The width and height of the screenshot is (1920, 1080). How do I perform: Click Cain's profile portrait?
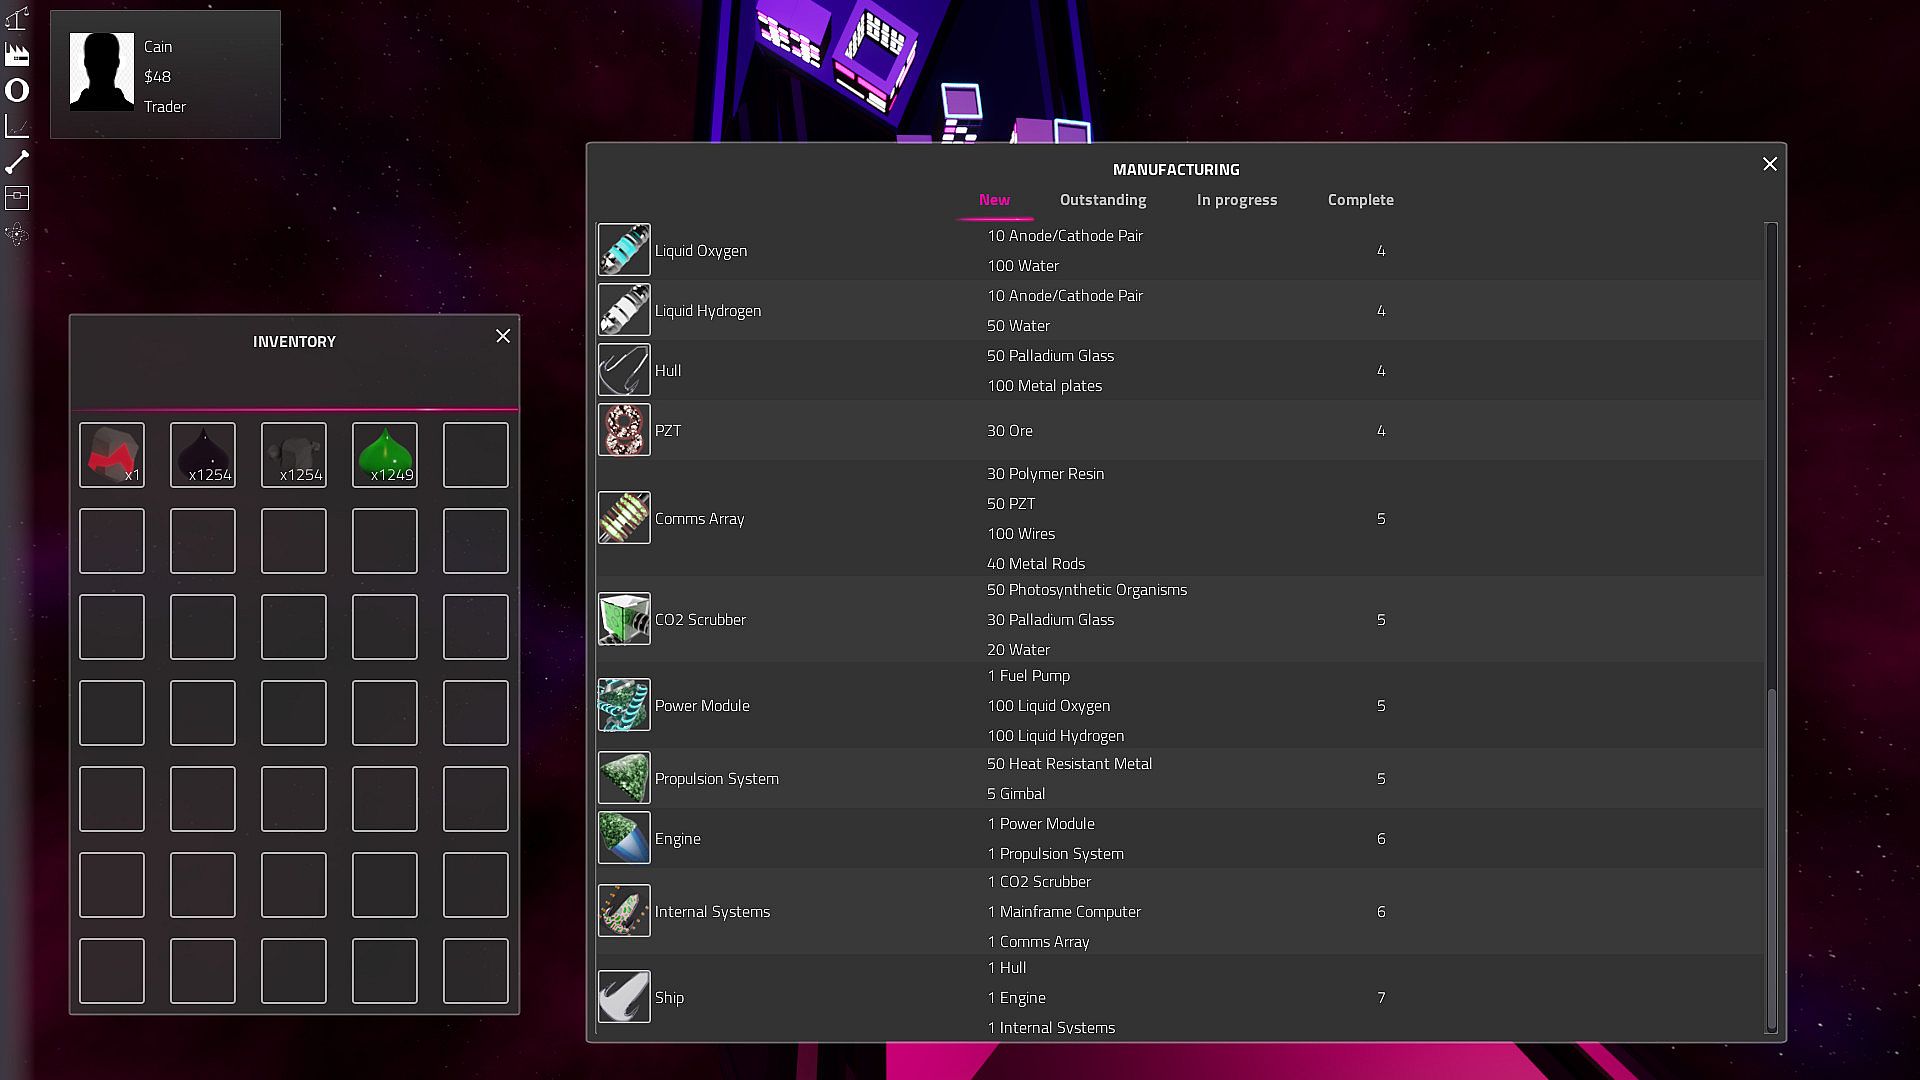tap(102, 72)
